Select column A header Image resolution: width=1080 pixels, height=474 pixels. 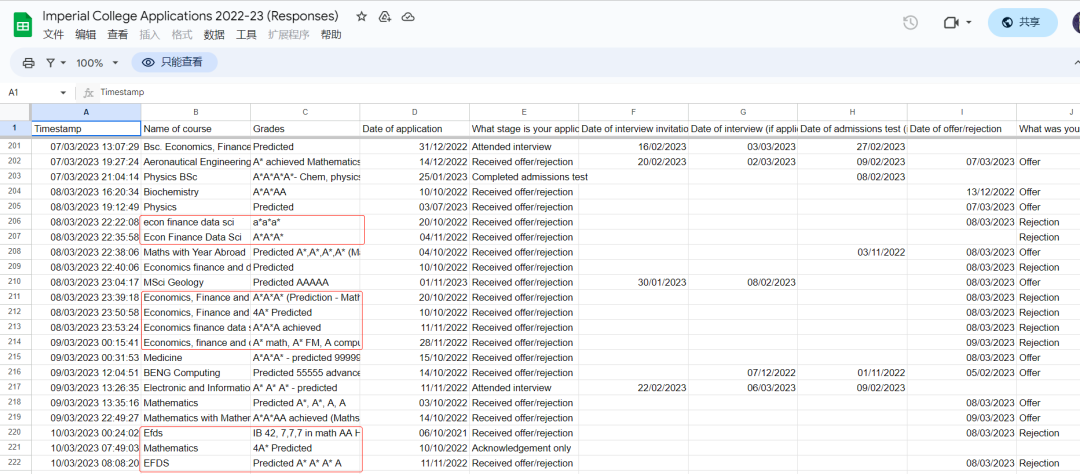(86, 112)
